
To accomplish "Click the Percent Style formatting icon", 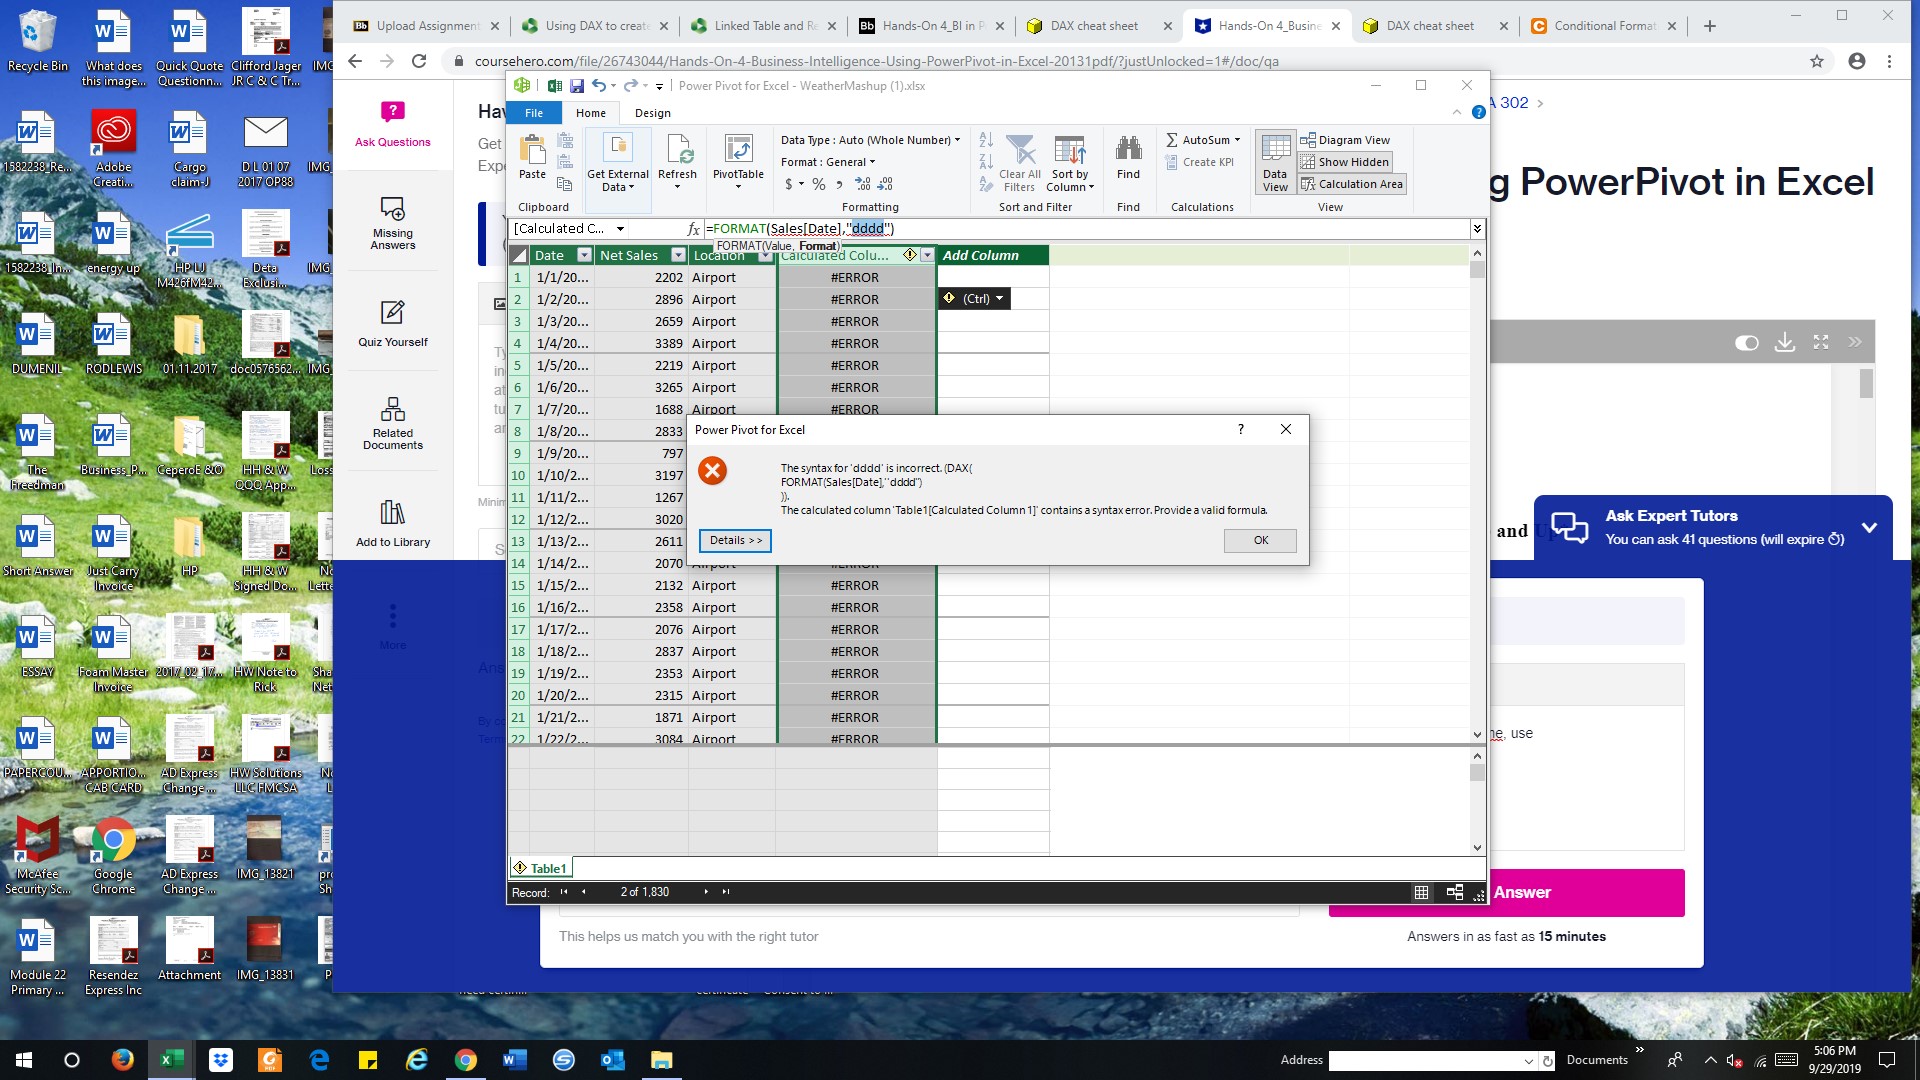I will coord(818,184).
